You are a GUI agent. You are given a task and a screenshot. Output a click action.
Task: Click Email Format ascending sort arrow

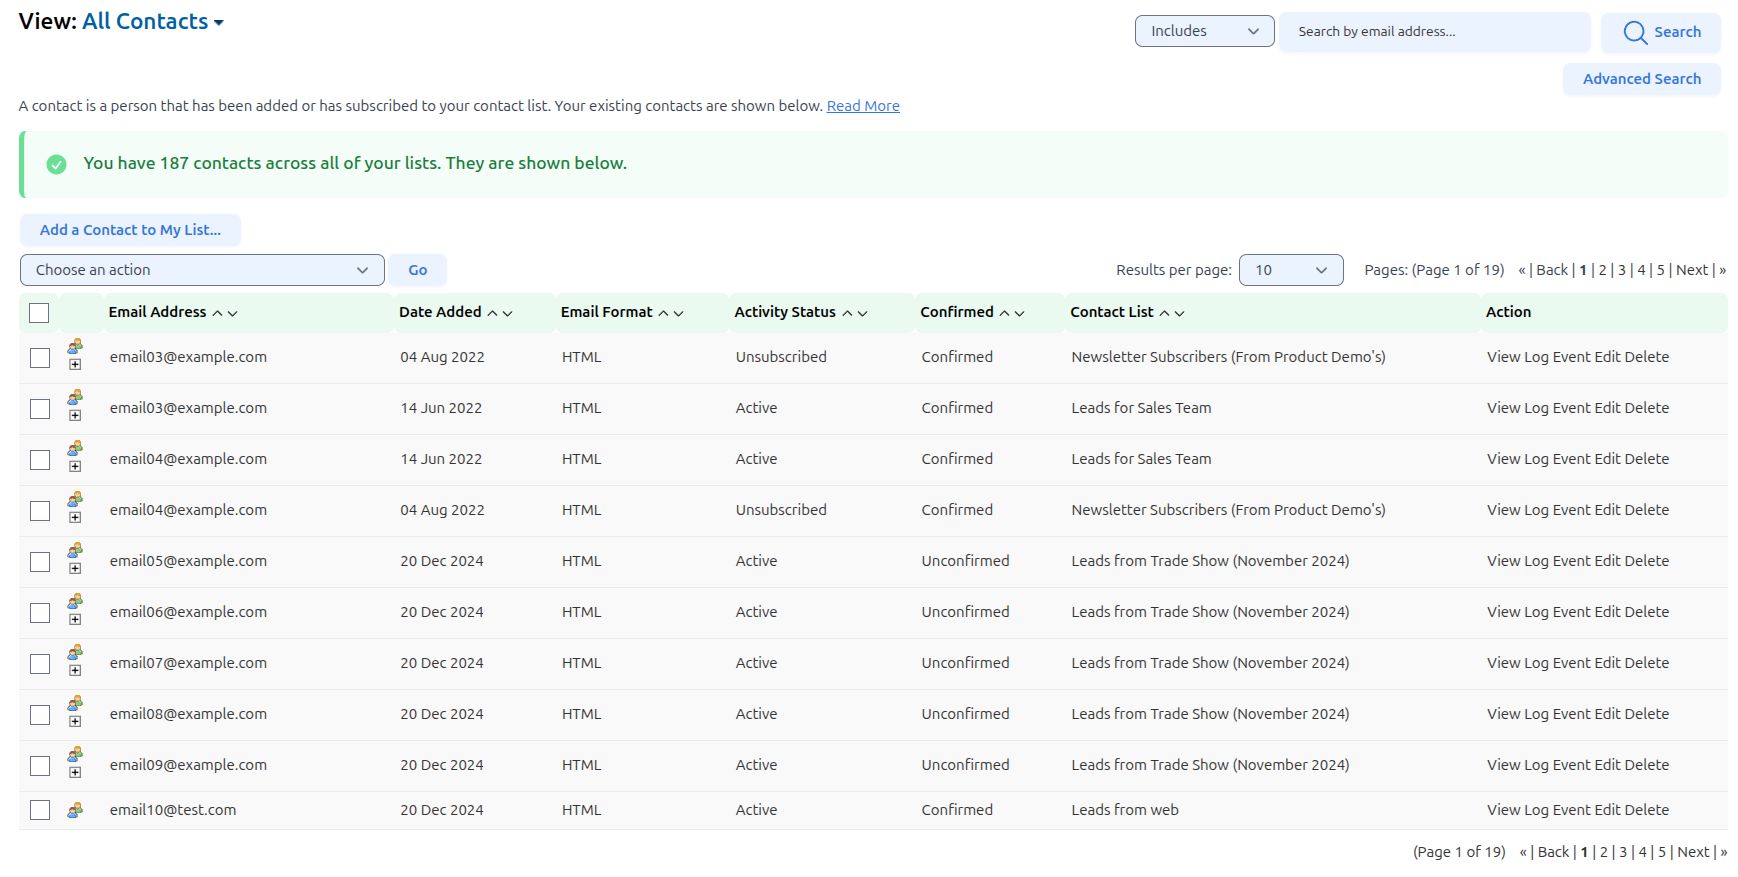(663, 313)
